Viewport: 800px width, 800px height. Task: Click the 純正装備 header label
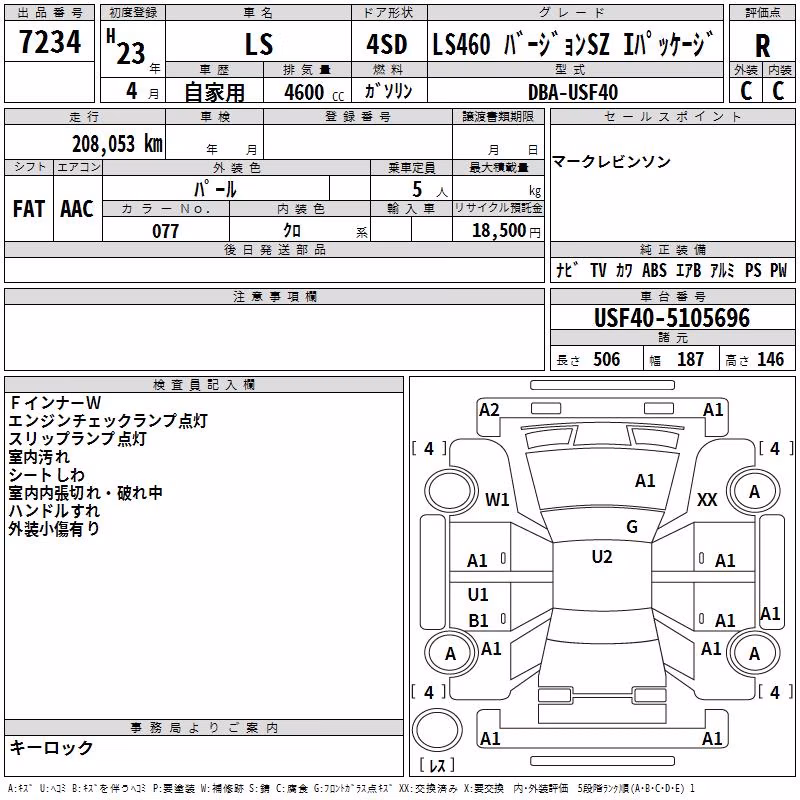tap(673, 249)
